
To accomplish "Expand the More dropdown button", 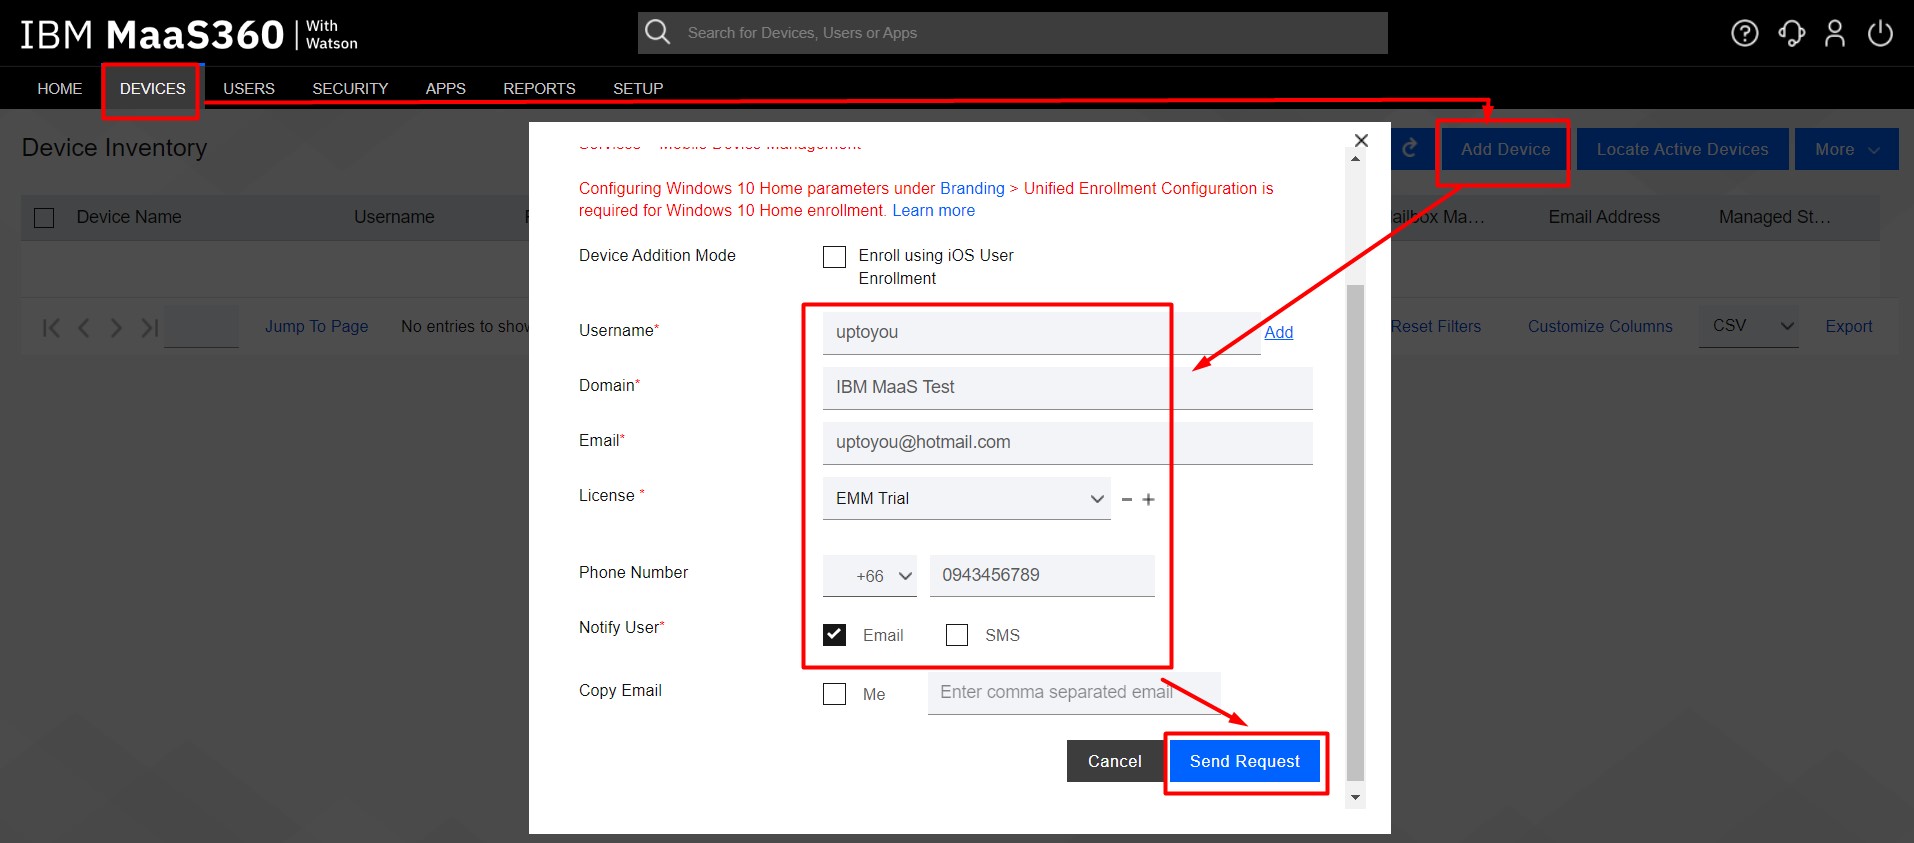I will coord(1846,149).
